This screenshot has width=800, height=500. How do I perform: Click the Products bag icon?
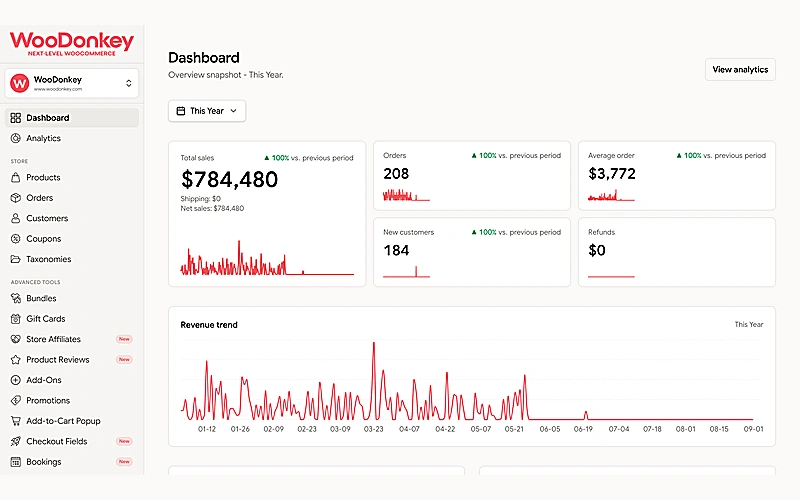click(16, 178)
